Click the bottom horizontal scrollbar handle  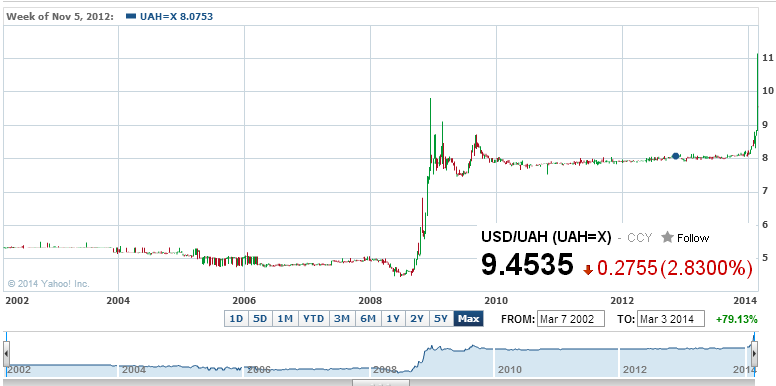[x=381, y=383]
